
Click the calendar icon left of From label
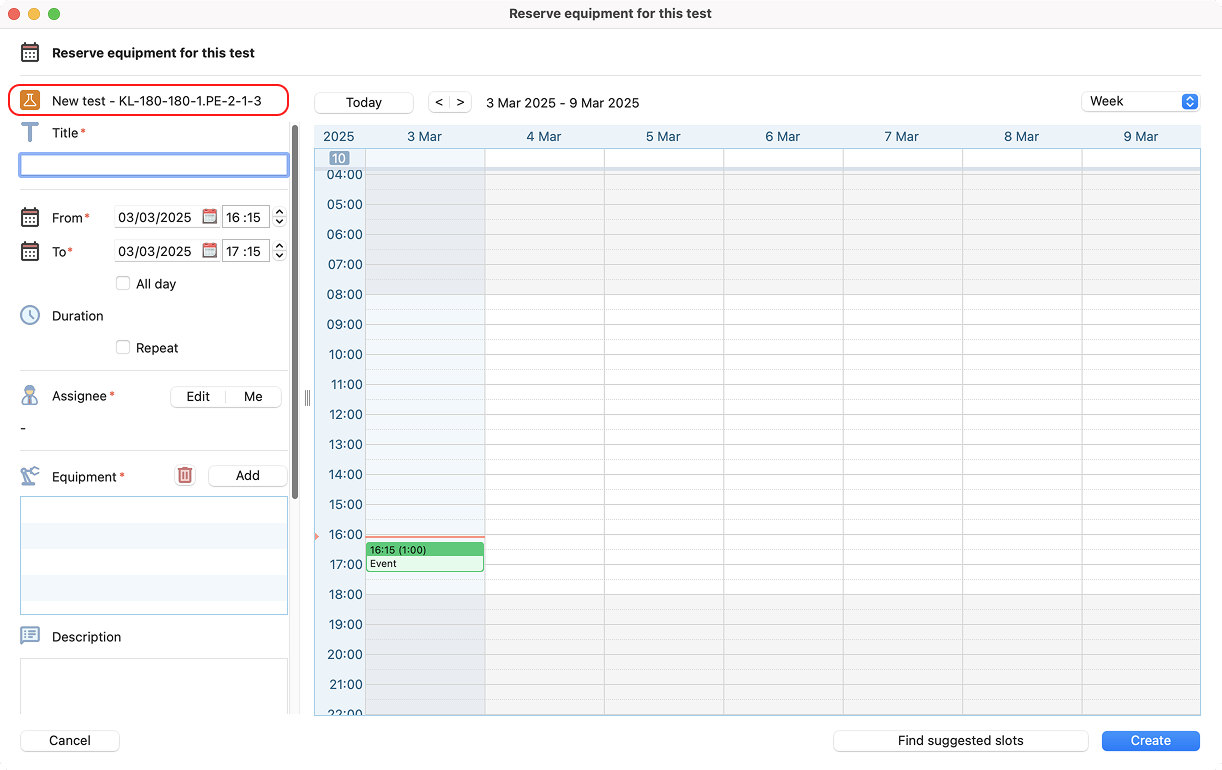pos(30,217)
